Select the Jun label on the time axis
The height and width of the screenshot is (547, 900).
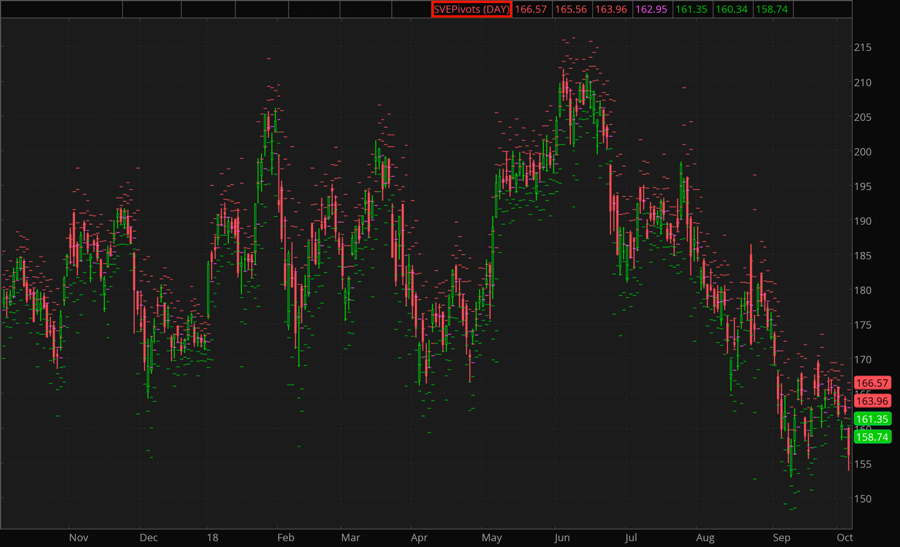562,537
